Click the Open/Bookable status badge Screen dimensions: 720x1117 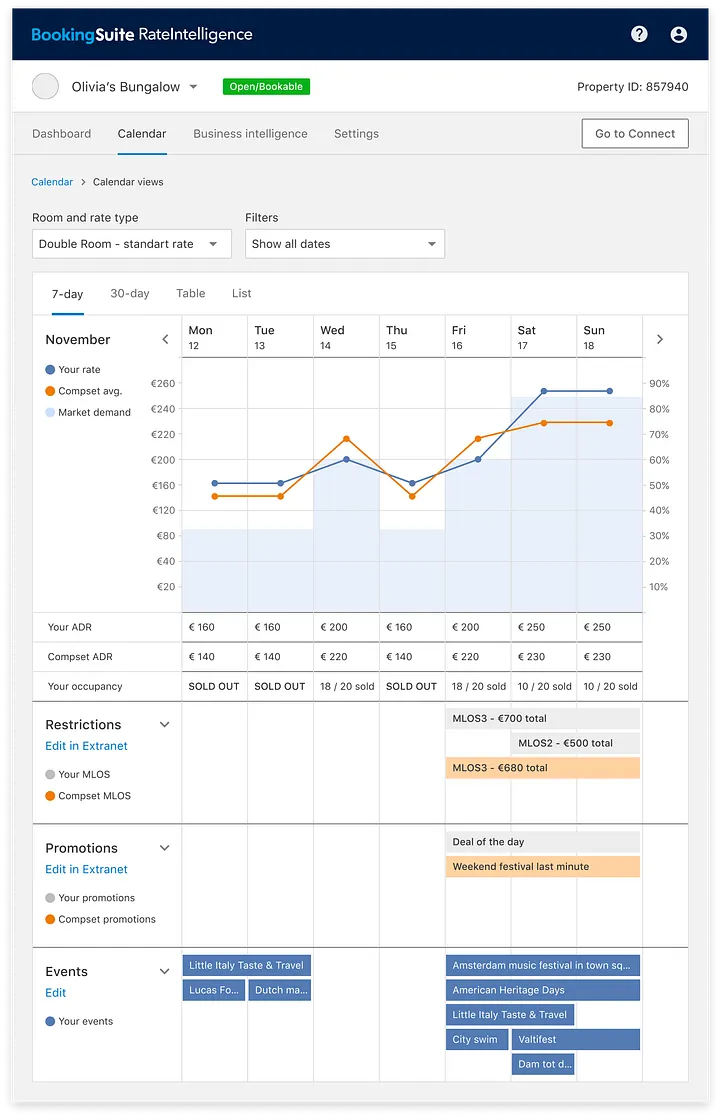pyautogui.click(x=266, y=87)
